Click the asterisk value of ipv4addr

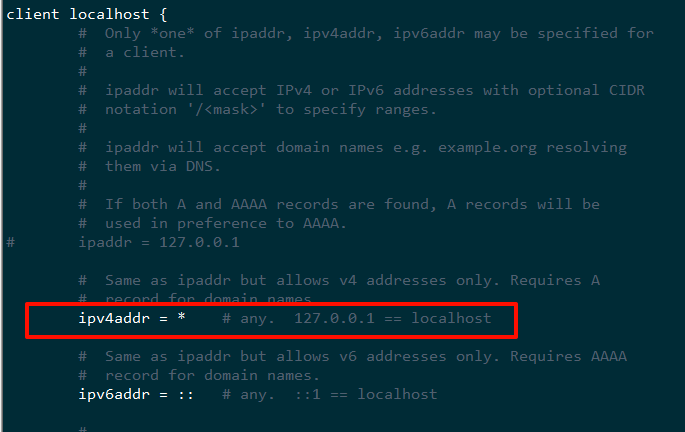(181, 317)
